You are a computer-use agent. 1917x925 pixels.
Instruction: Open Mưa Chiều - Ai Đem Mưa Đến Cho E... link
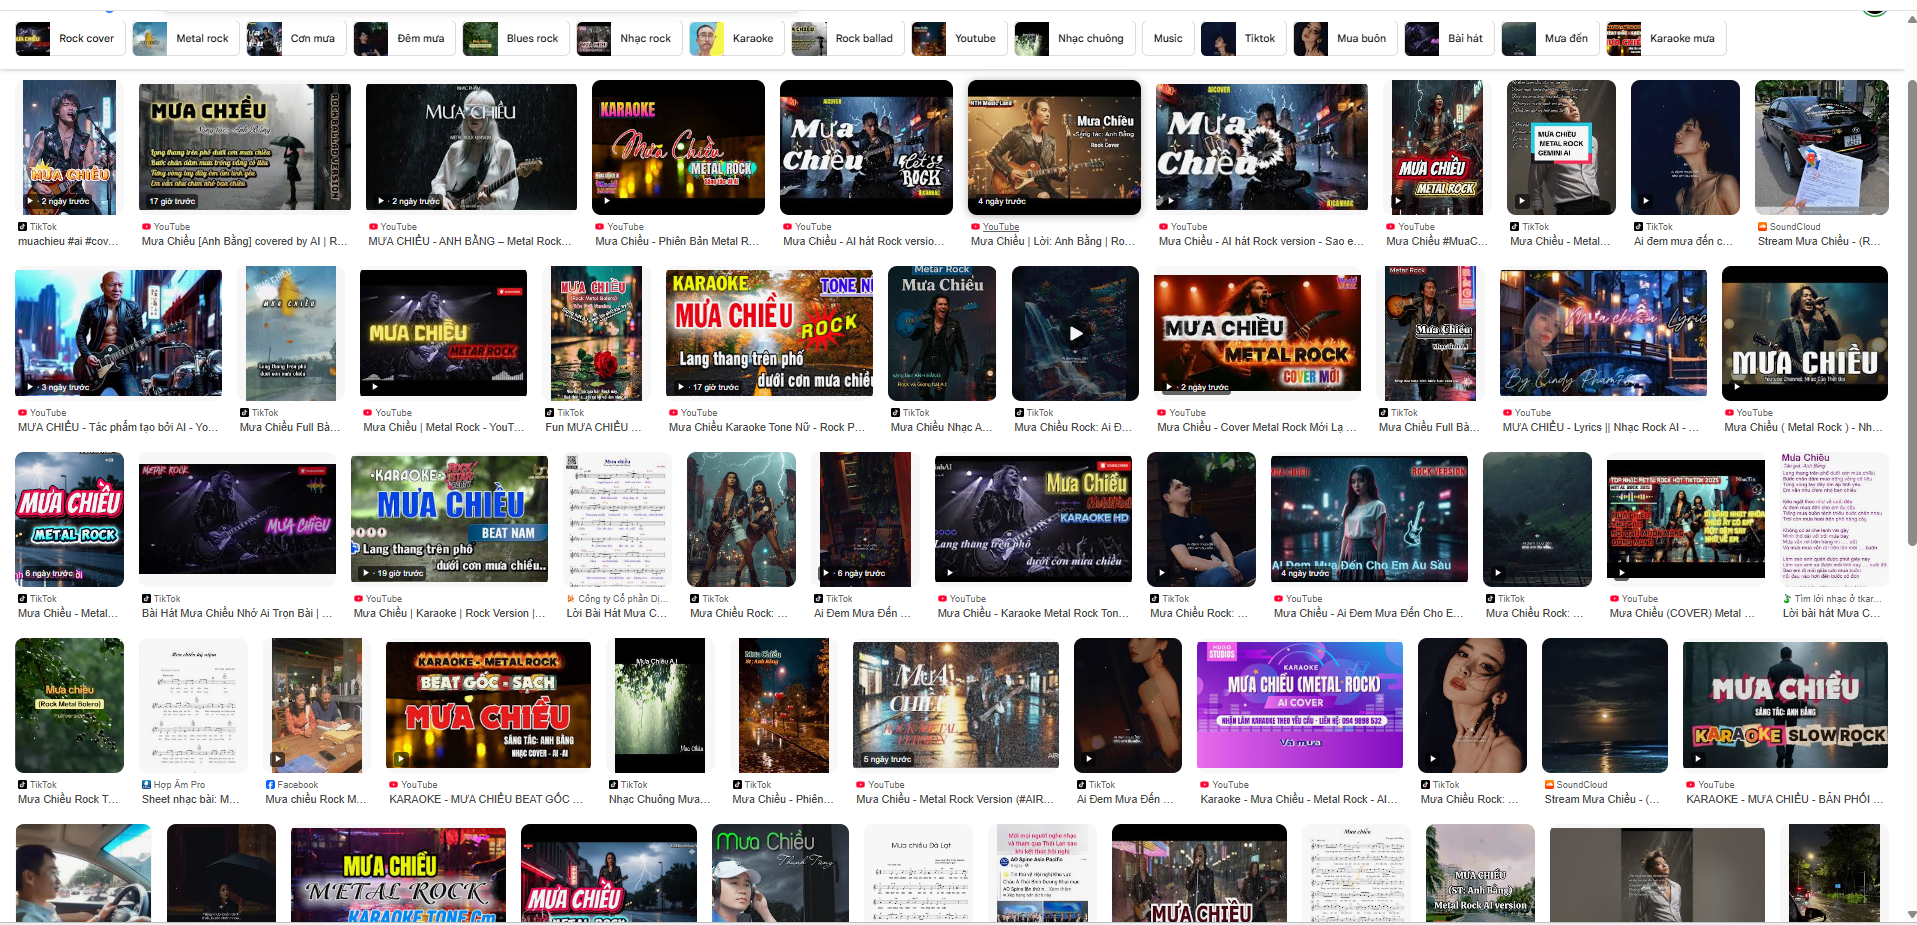point(1368,613)
